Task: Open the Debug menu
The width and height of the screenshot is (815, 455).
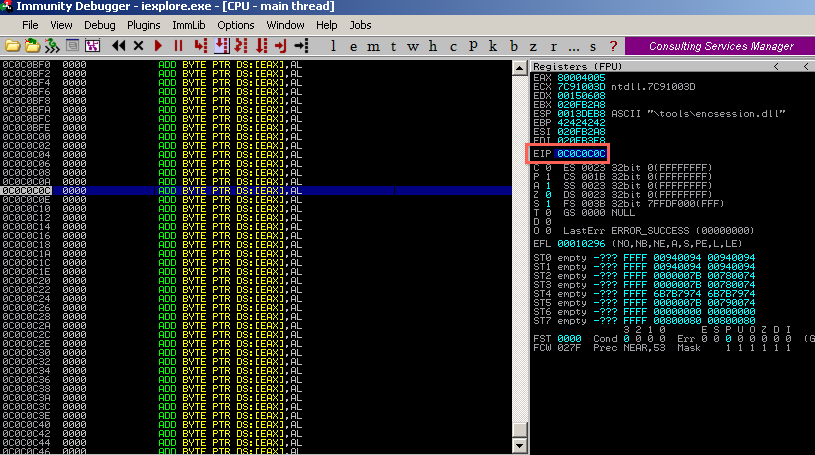Action: (99, 25)
